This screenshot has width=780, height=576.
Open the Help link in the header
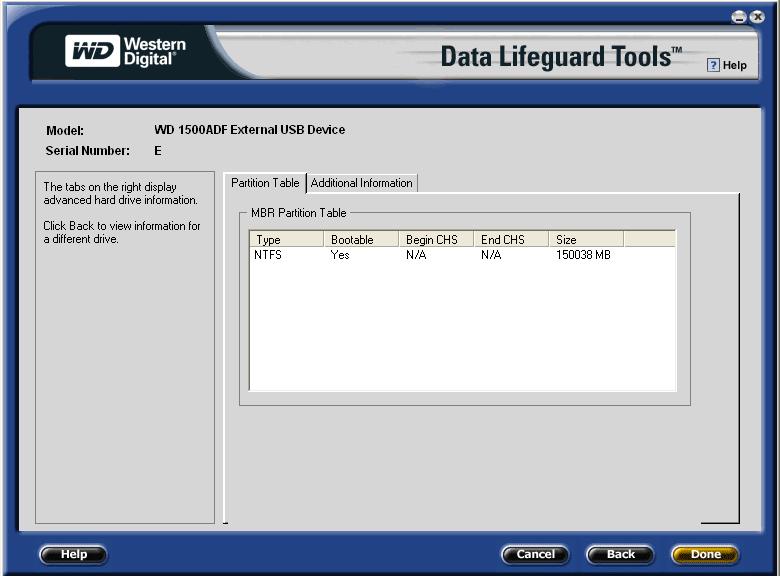click(734, 65)
